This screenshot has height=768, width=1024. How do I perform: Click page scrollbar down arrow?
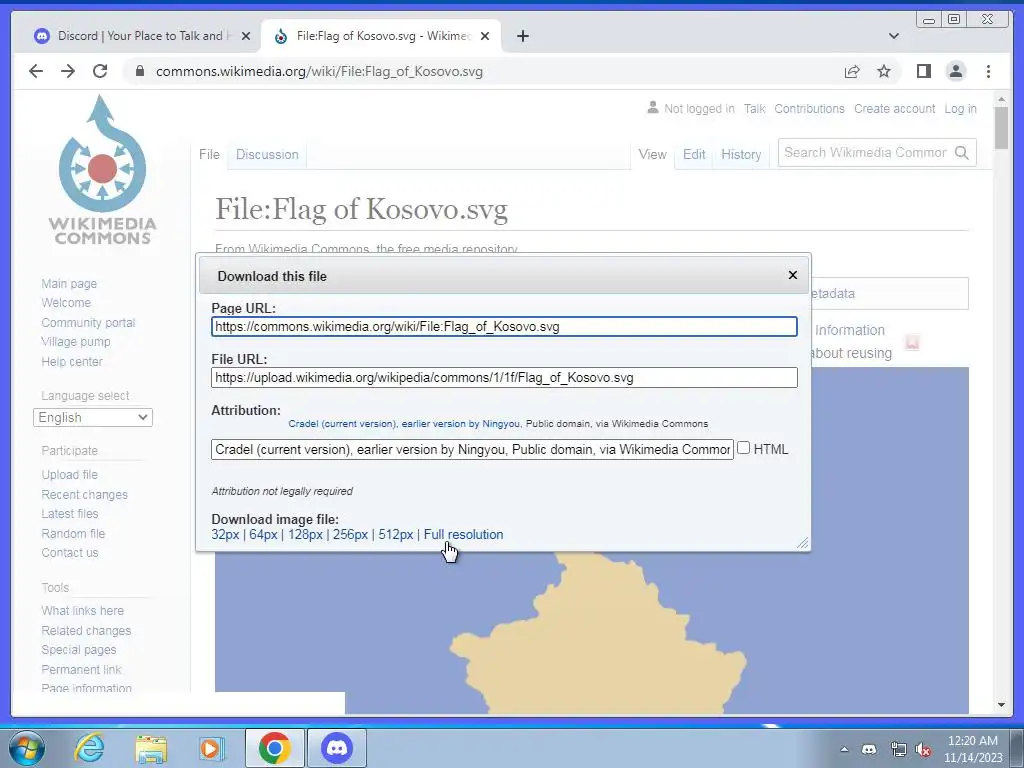tap(1001, 705)
